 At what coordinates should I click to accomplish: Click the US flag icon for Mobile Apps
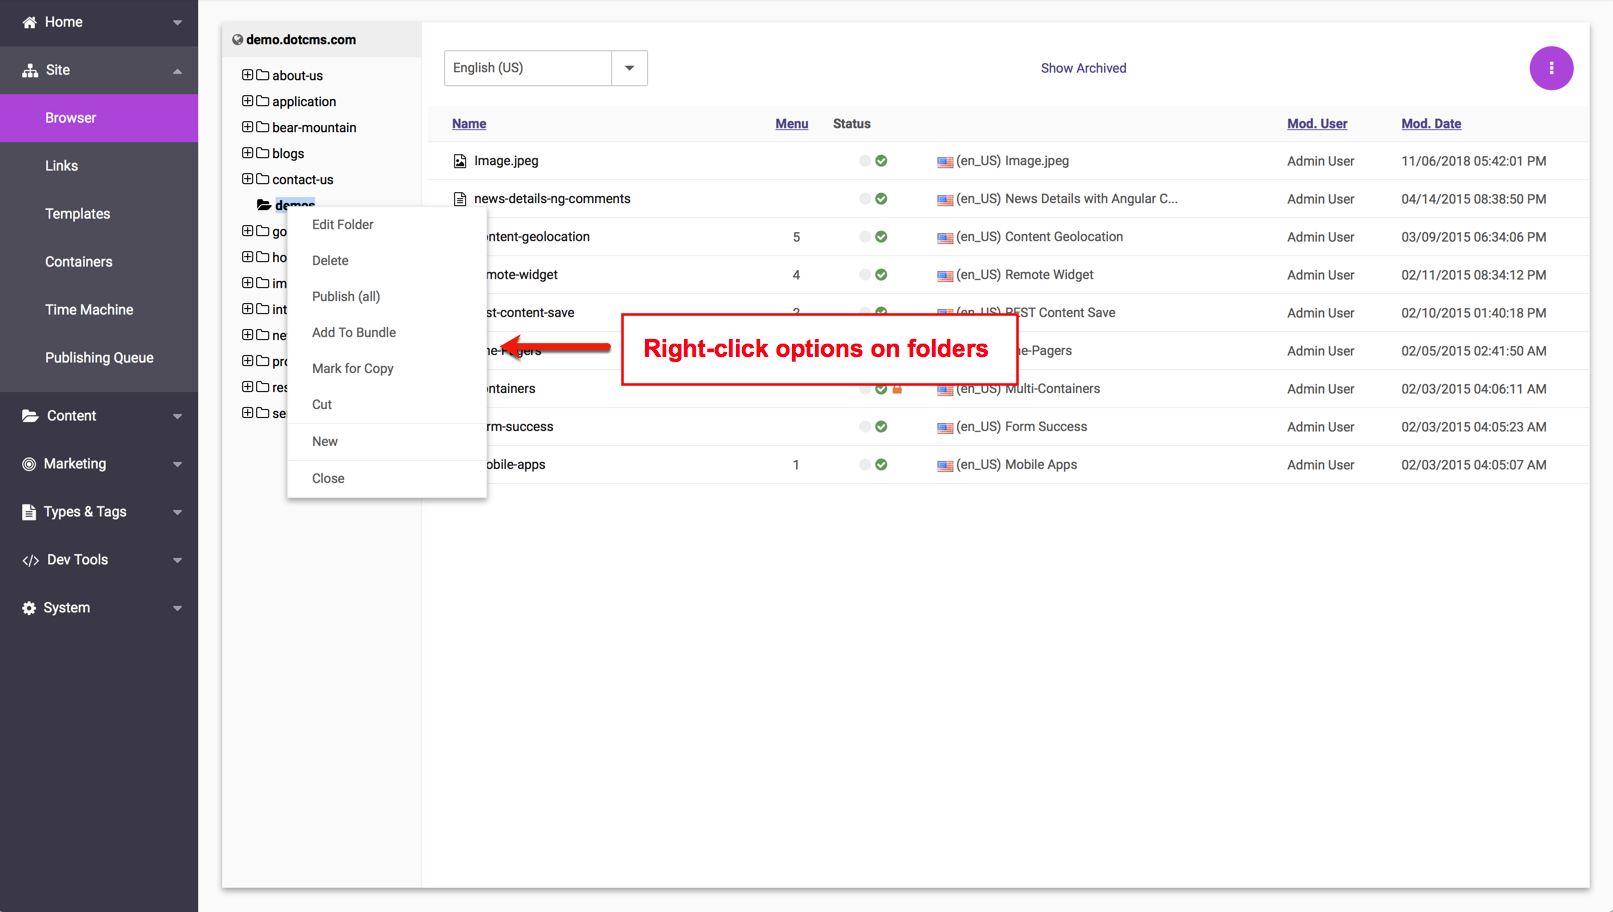(944, 465)
